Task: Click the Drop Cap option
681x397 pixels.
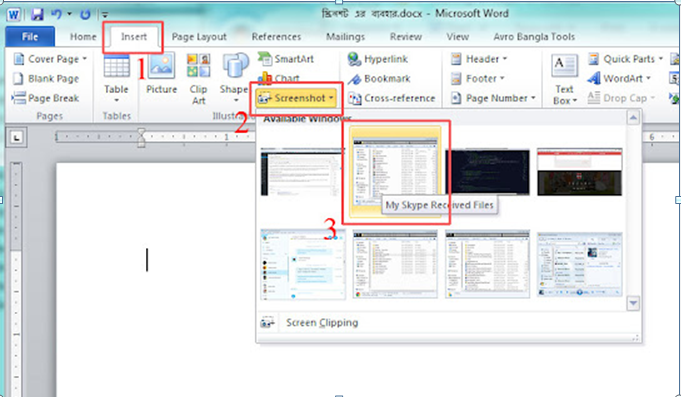Action: pos(621,99)
